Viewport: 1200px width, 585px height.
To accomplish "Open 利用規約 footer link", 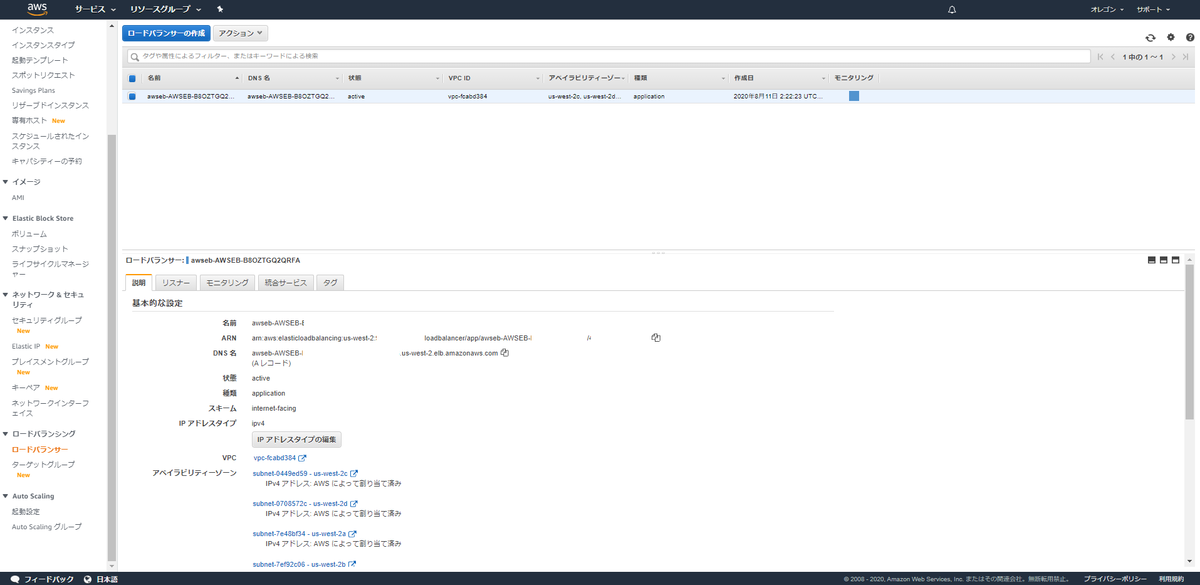I will pyautogui.click(x=1172, y=579).
